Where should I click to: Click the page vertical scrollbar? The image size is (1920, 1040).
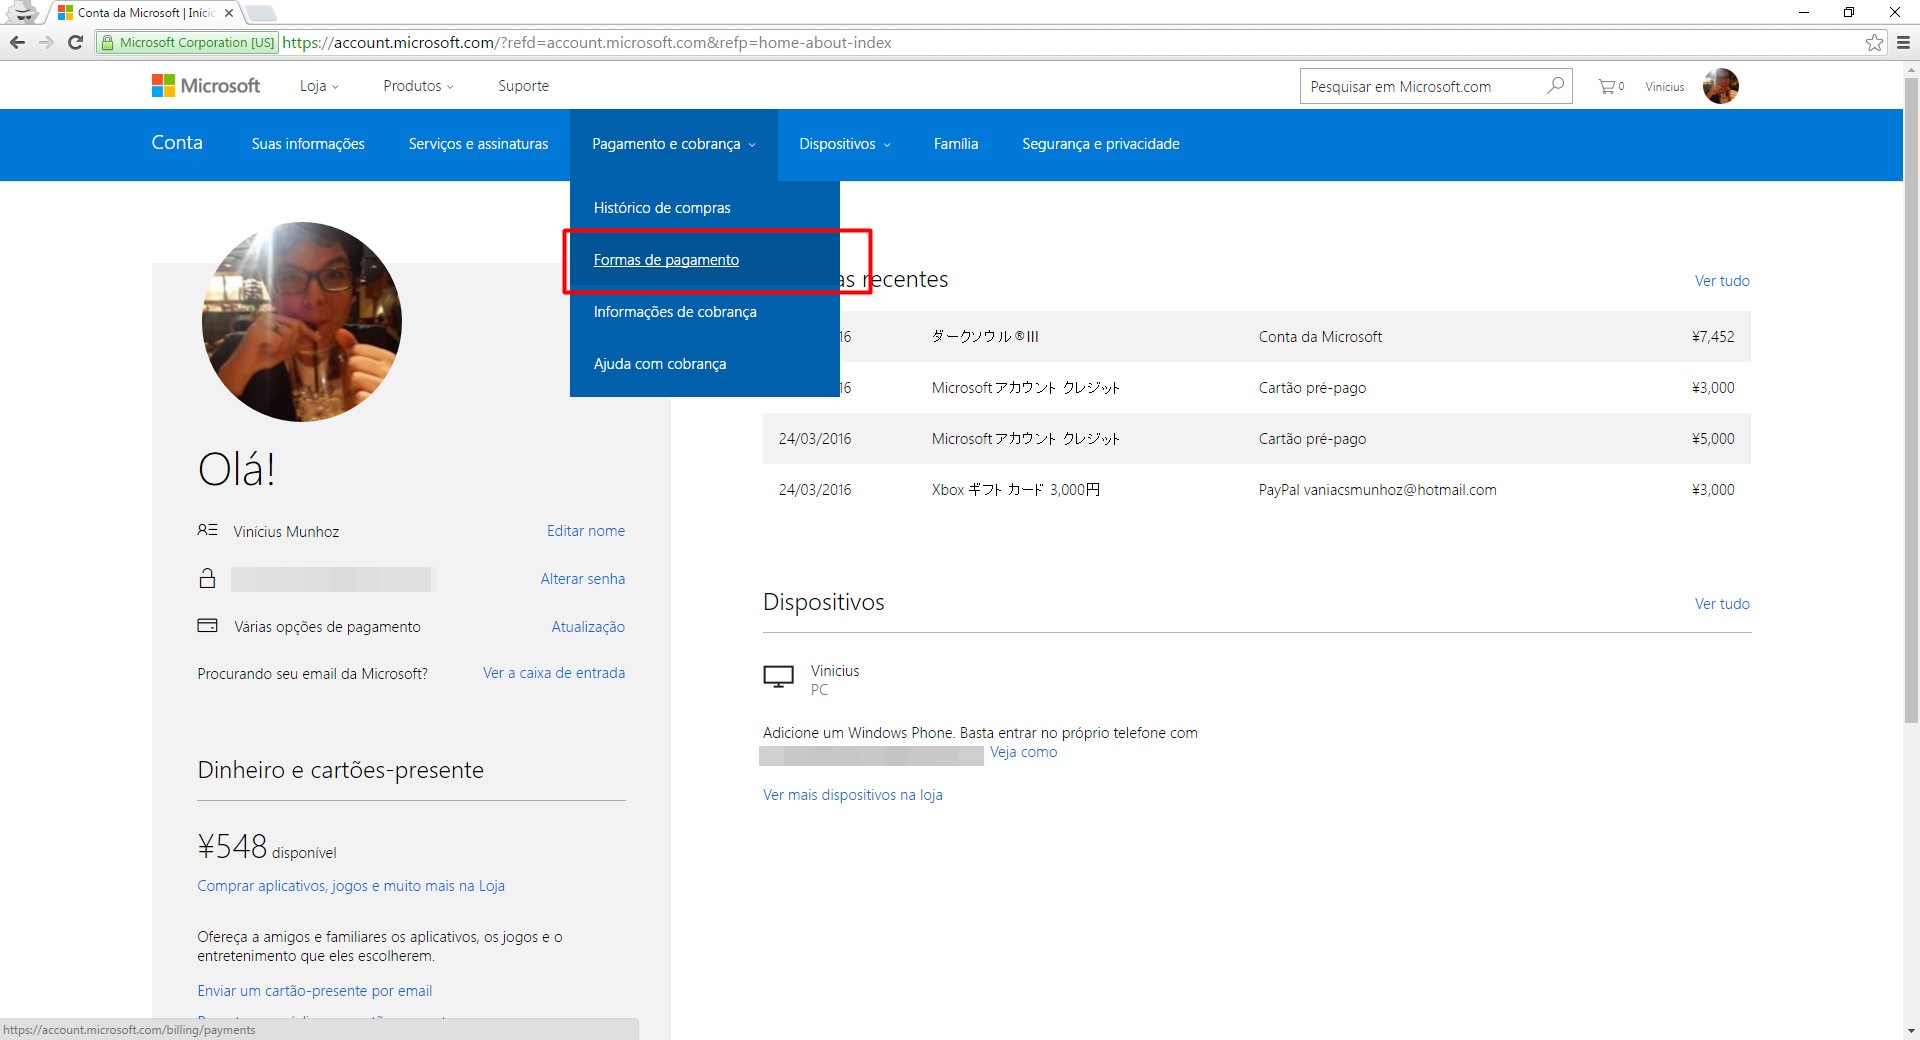[x=1911, y=400]
